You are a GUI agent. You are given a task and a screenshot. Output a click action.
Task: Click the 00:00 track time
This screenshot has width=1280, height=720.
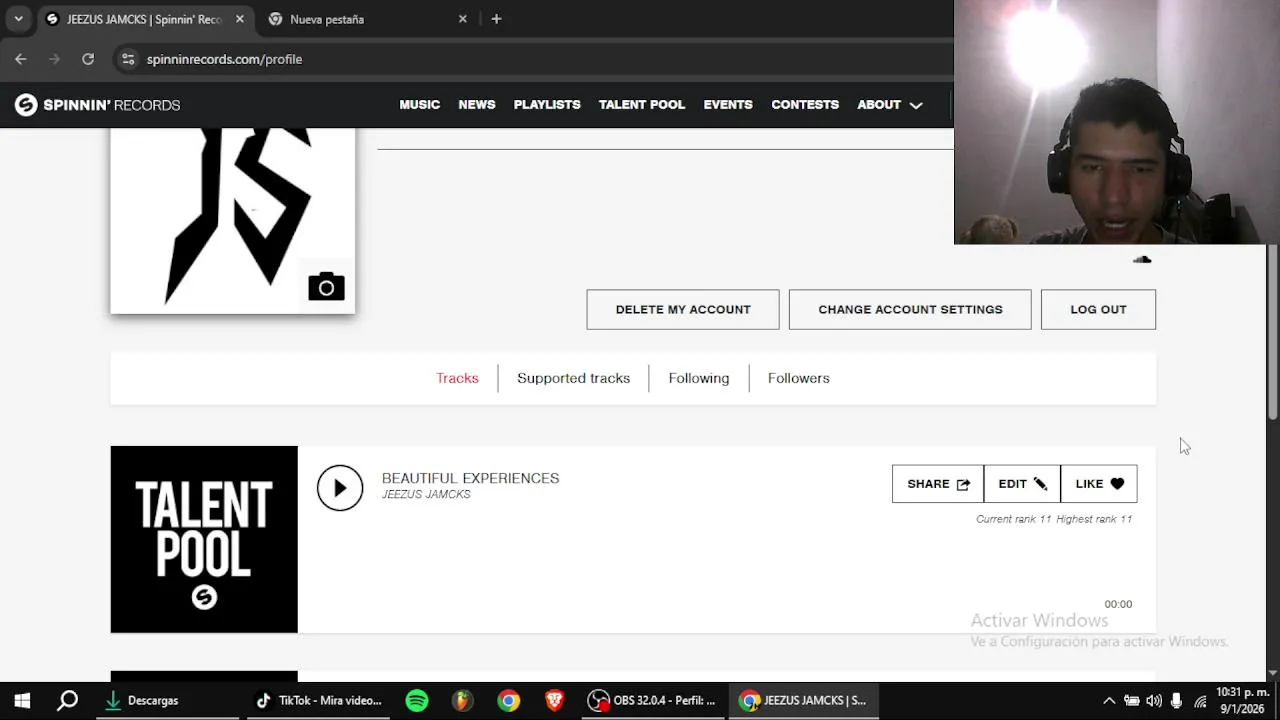pos(1118,604)
